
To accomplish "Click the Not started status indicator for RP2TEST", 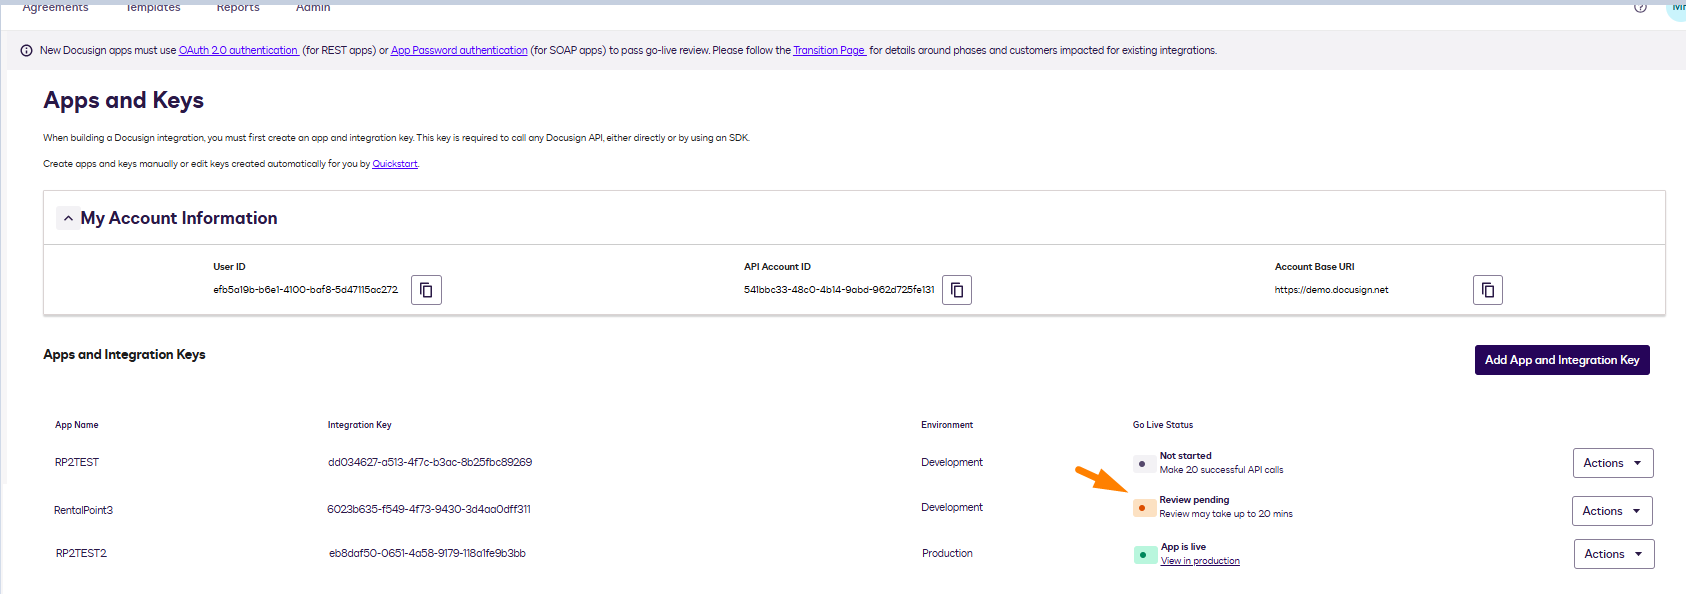I will pyautogui.click(x=1144, y=464).
